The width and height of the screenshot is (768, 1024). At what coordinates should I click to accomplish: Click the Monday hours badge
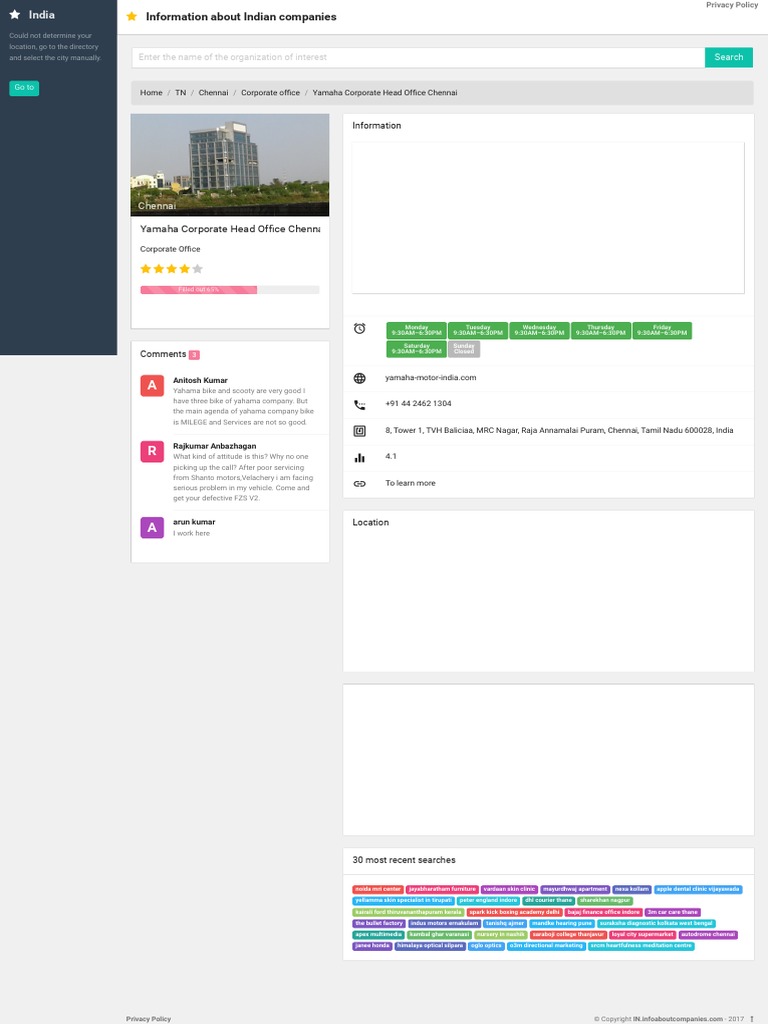[417, 330]
